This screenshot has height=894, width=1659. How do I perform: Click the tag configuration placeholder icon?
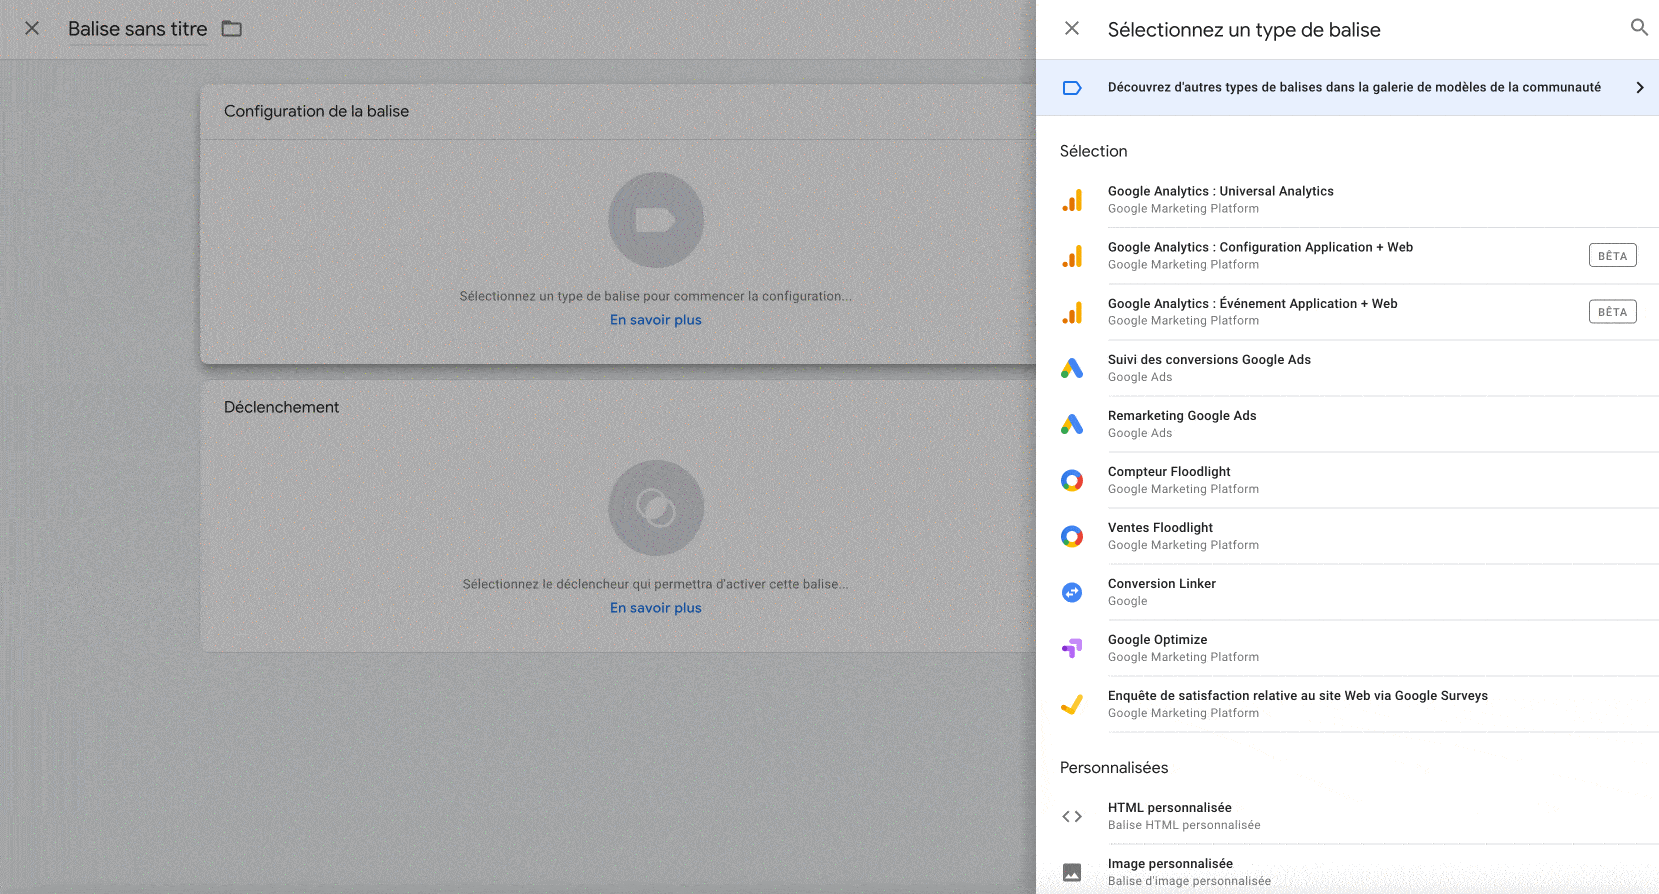pos(656,220)
